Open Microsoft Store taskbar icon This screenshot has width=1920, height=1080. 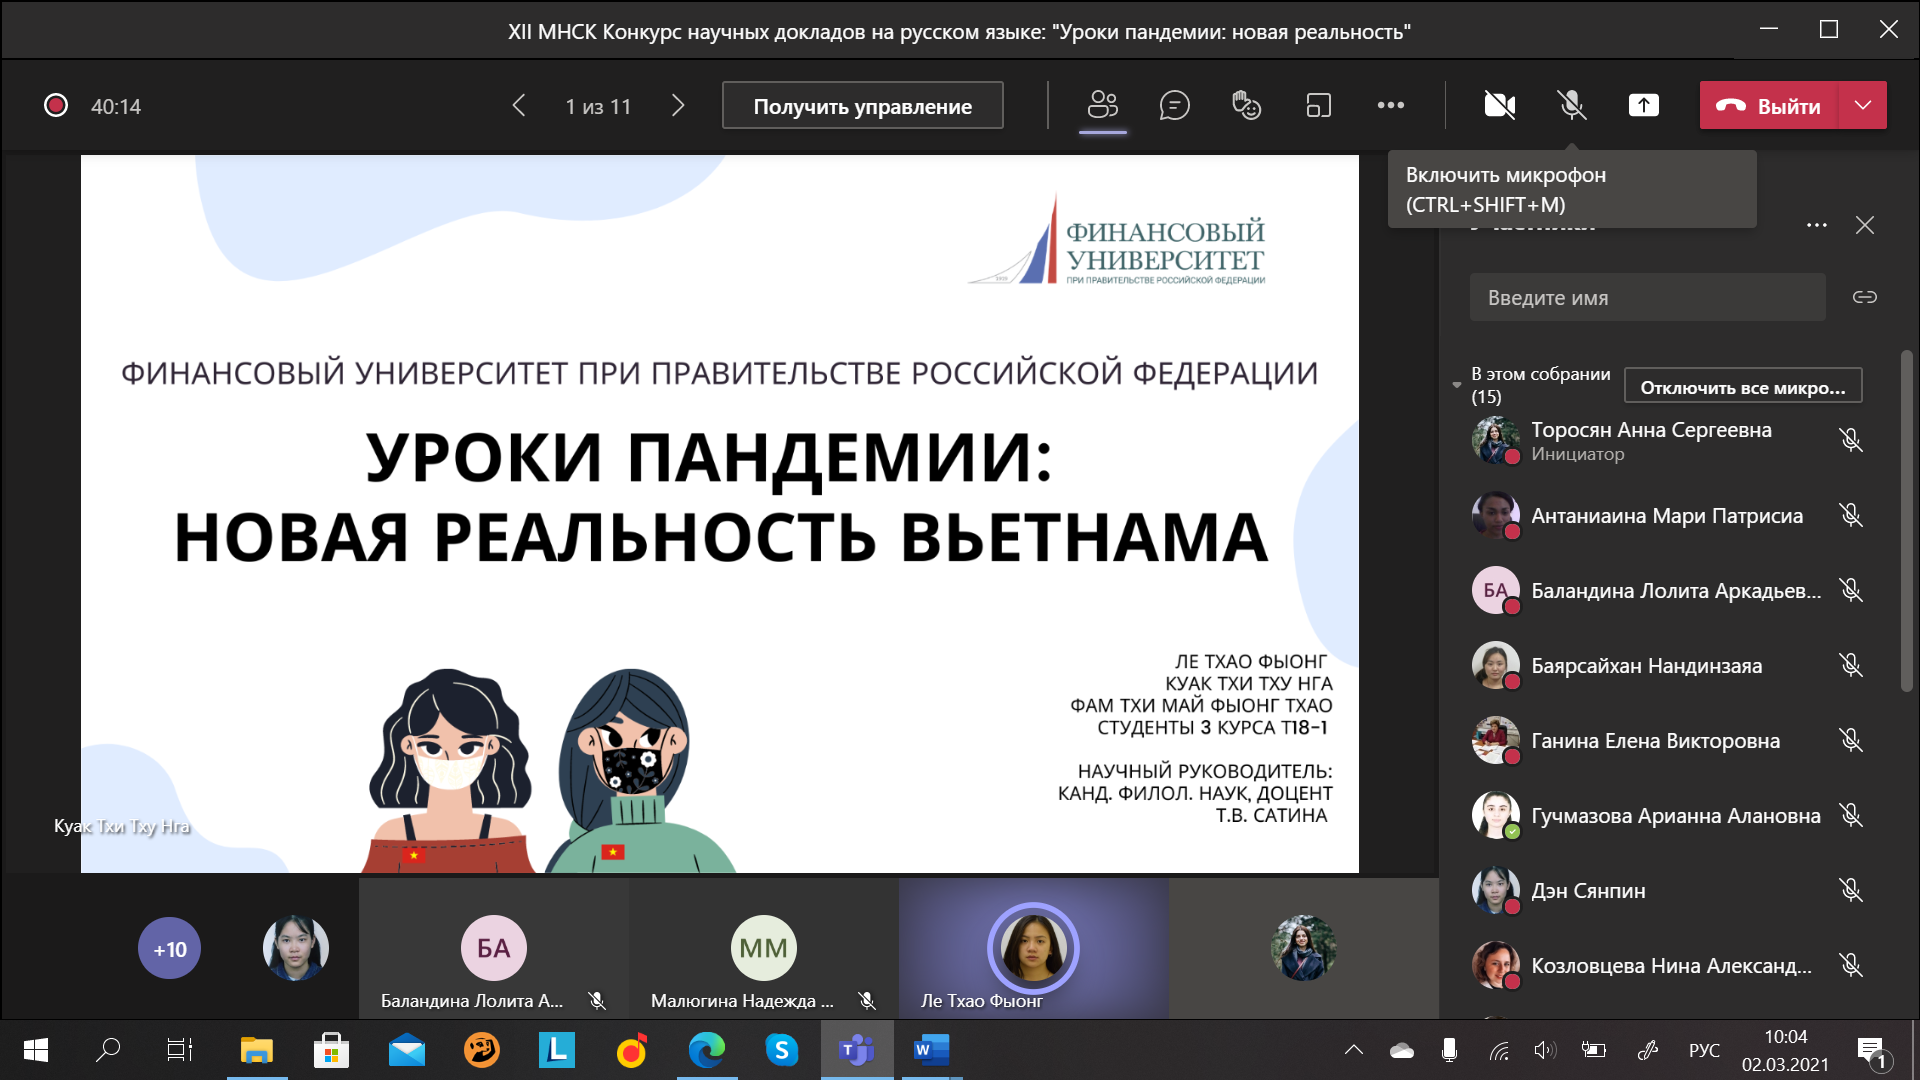pyautogui.click(x=331, y=1050)
